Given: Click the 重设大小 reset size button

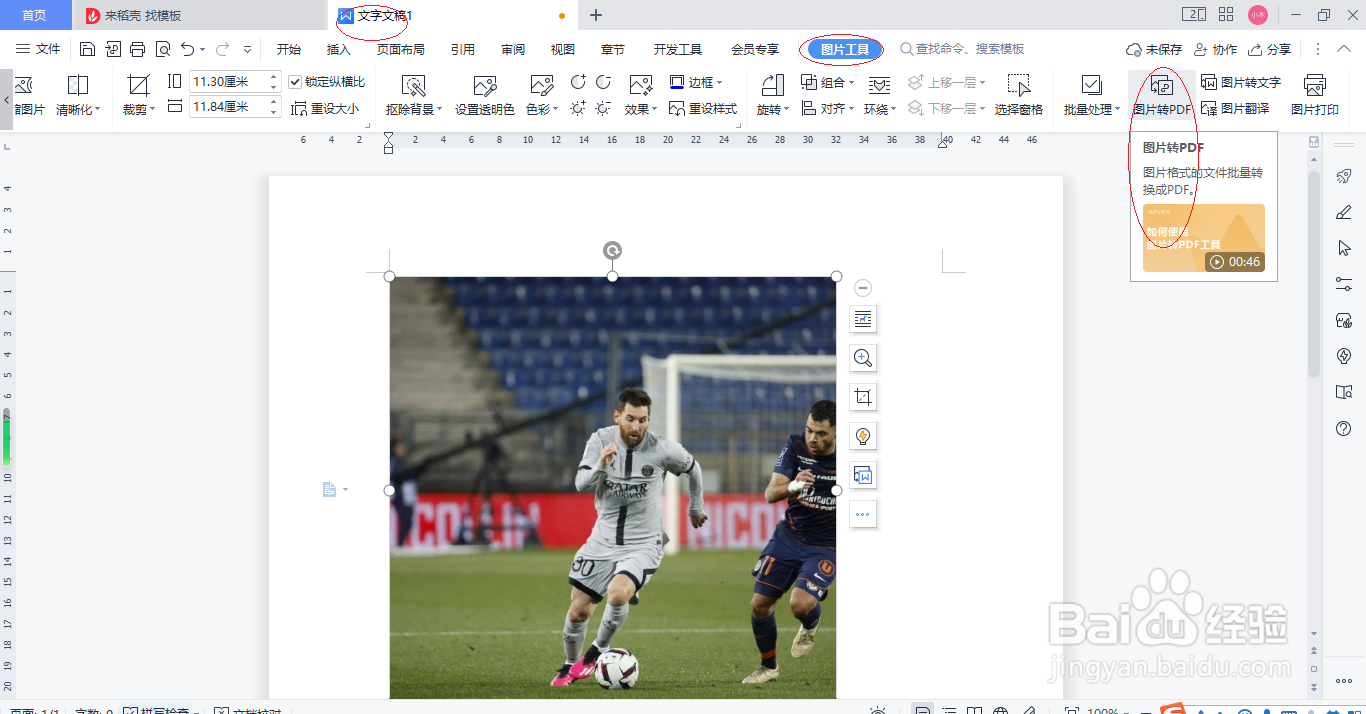Looking at the screenshot, I should 325,109.
